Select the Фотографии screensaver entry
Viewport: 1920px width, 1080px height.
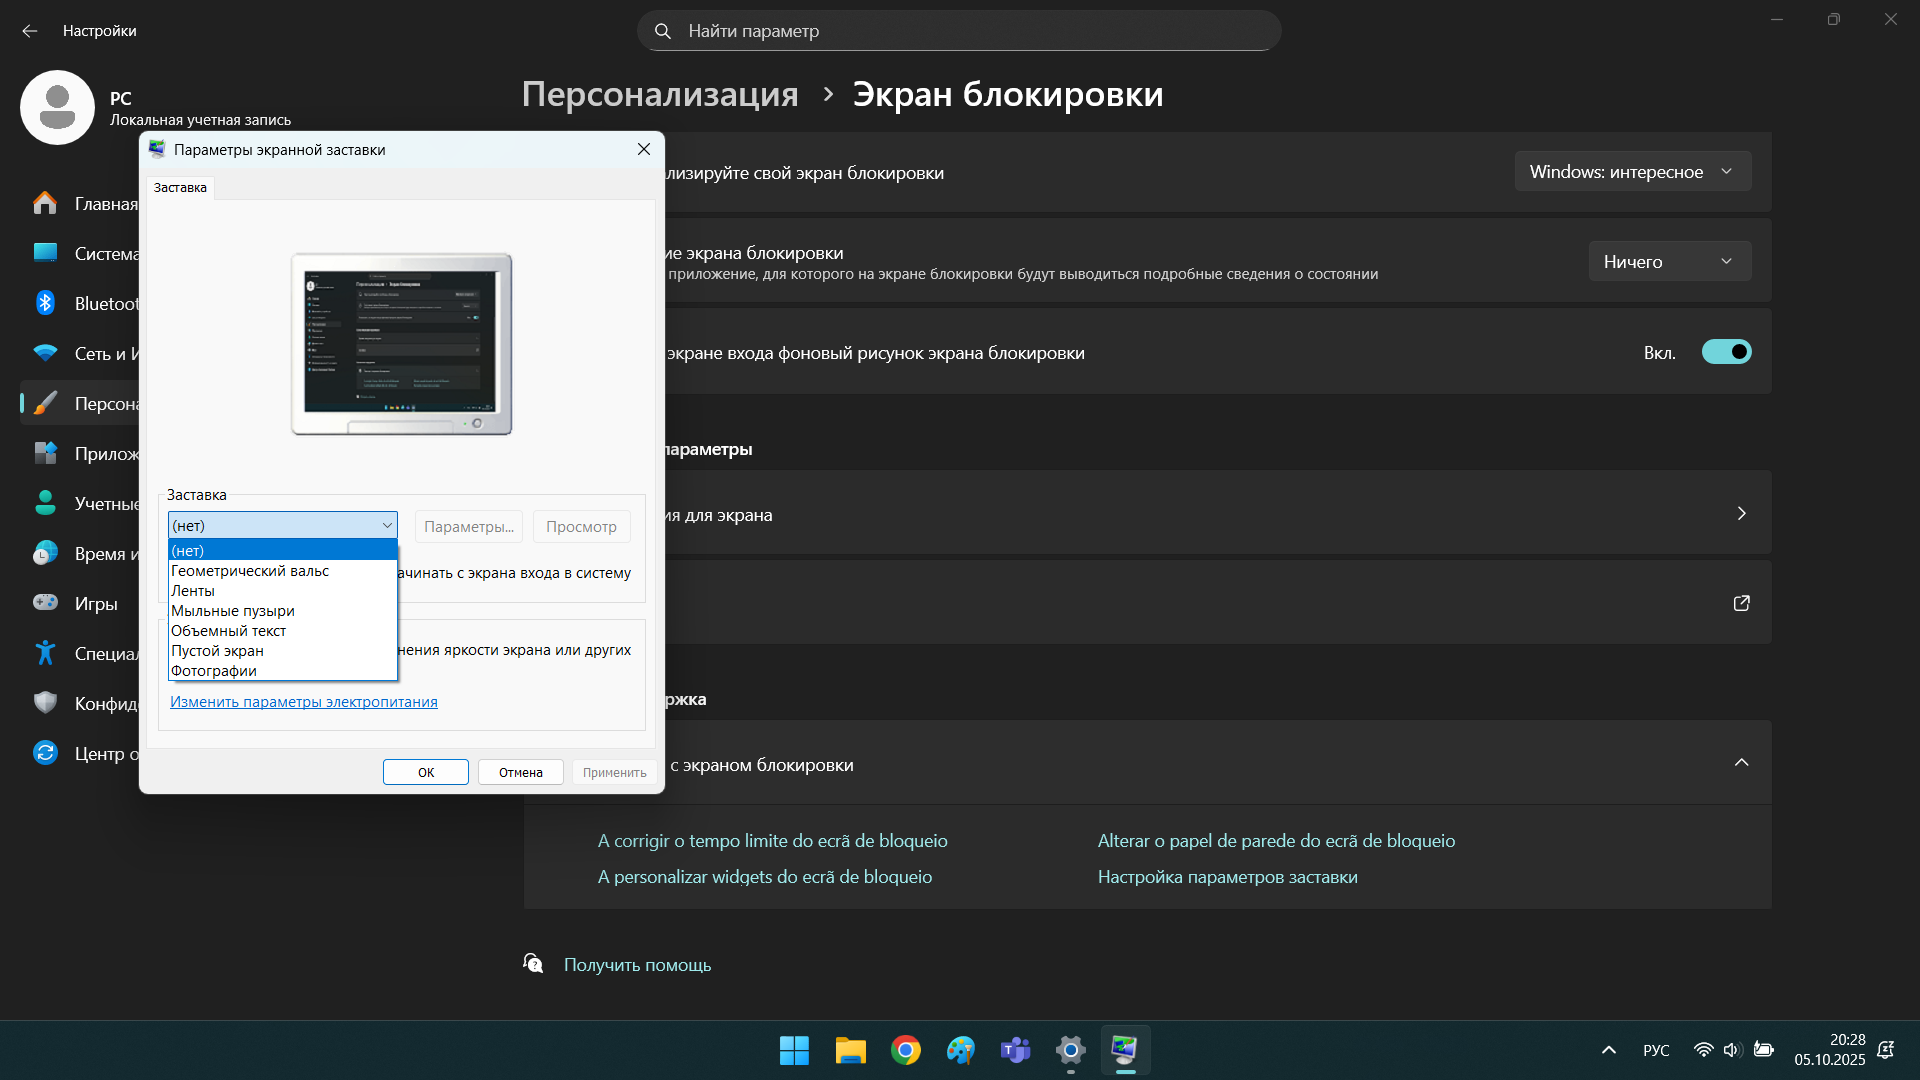tap(214, 671)
